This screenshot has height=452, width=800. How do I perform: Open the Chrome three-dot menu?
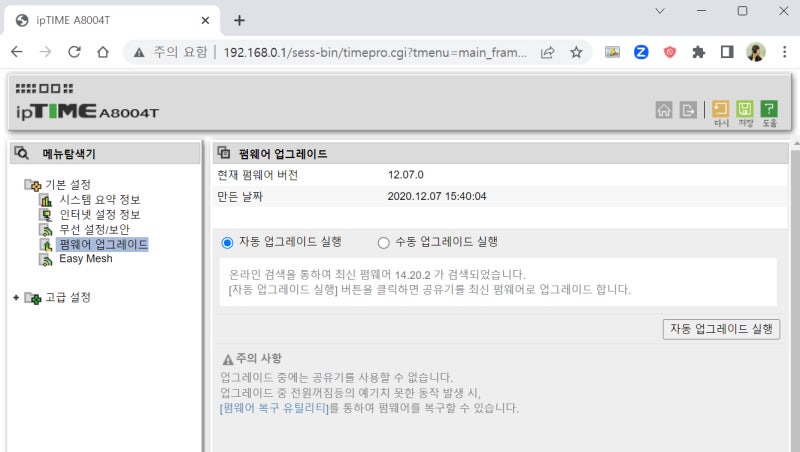click(x=785, y=52)
